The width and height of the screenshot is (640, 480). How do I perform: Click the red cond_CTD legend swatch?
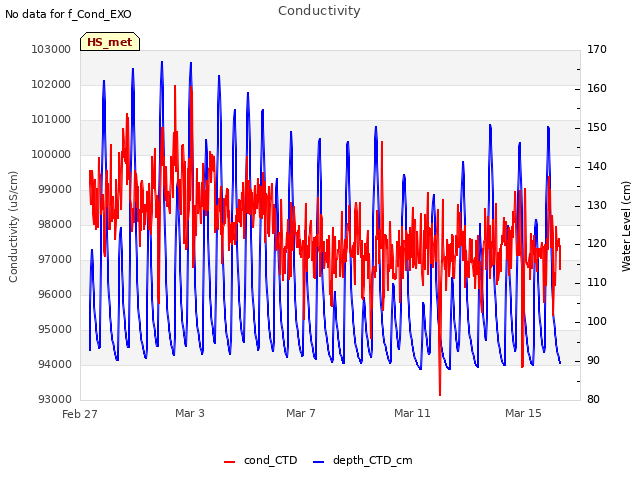pos(229,462)
